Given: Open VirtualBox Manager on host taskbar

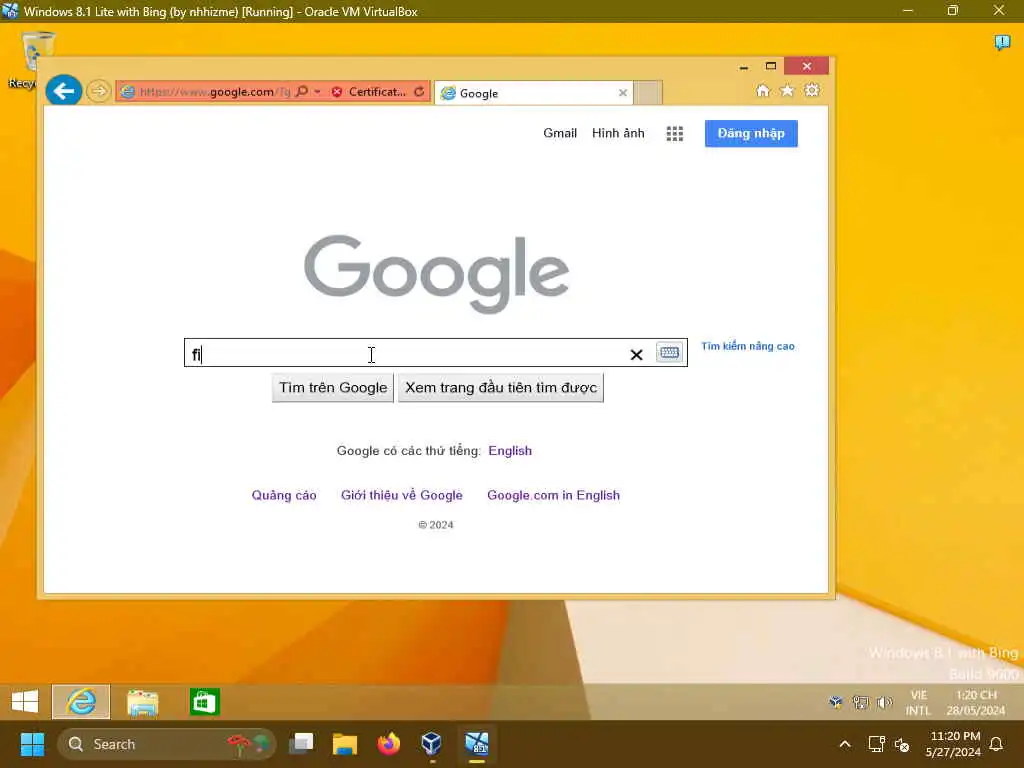Looking at the screenshot, I should tap(432, 744).
